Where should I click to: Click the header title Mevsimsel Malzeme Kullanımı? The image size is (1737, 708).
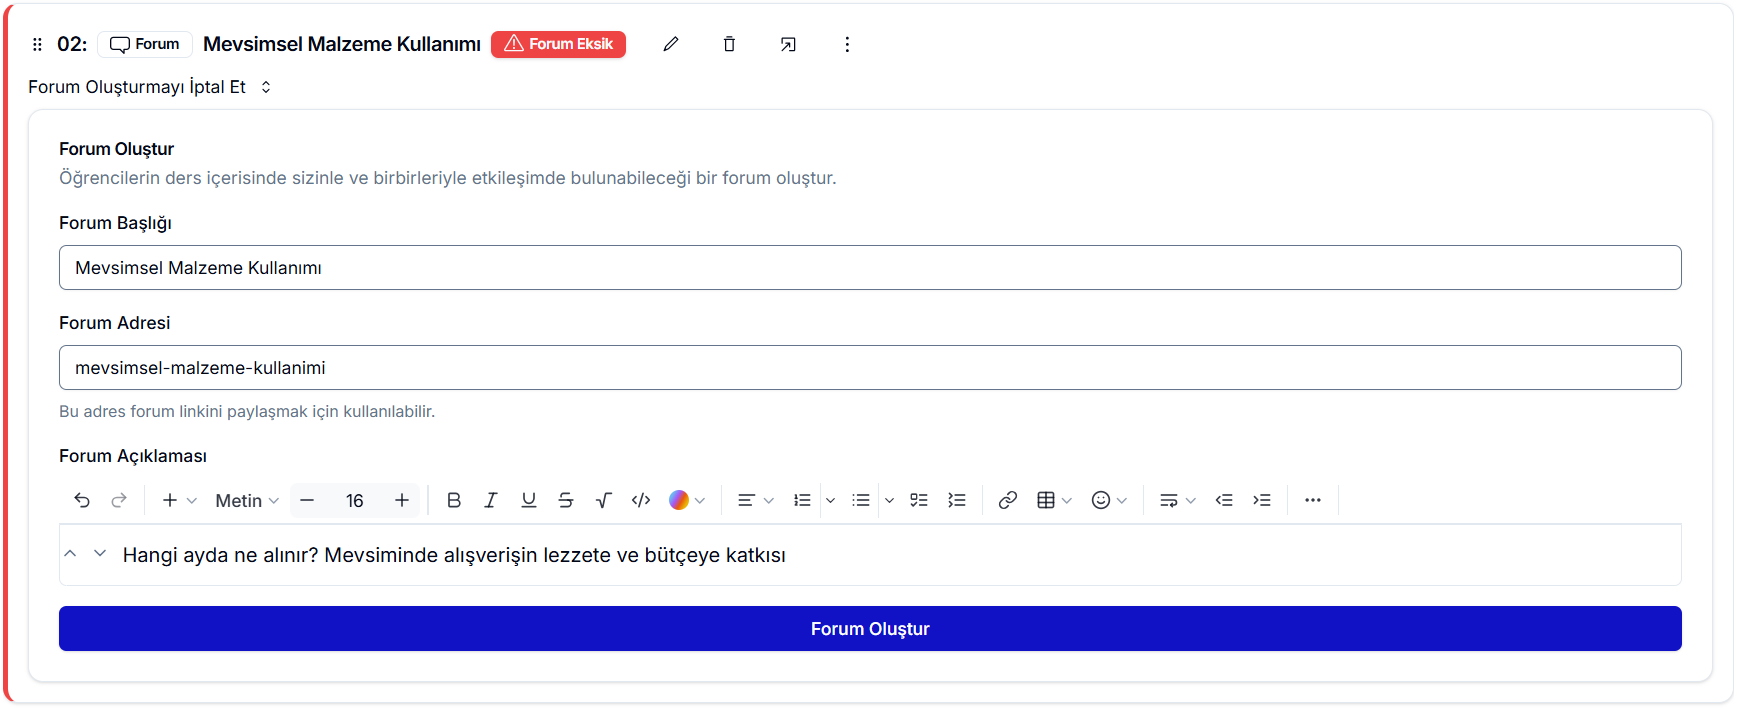tap(342, 44)
